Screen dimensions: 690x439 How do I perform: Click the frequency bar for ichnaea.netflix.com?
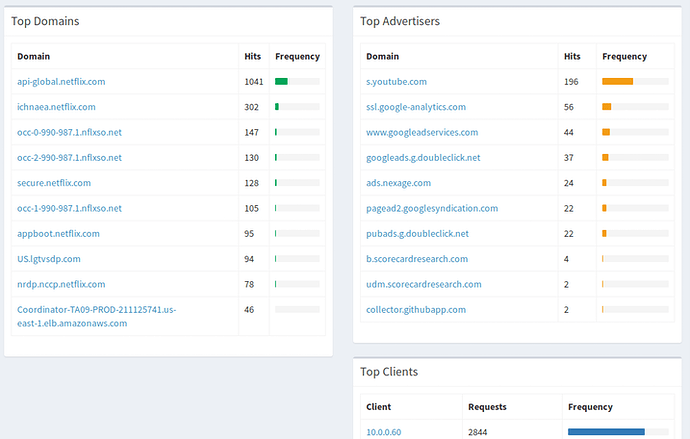[277, 106]
